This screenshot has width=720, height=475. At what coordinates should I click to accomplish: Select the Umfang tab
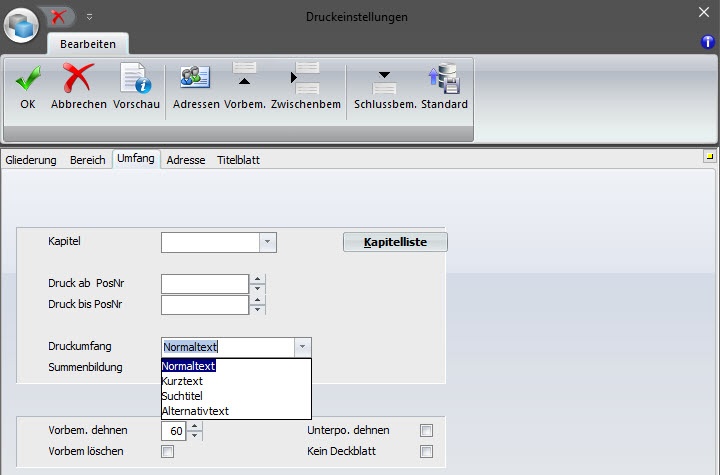(x=136, y=158)
